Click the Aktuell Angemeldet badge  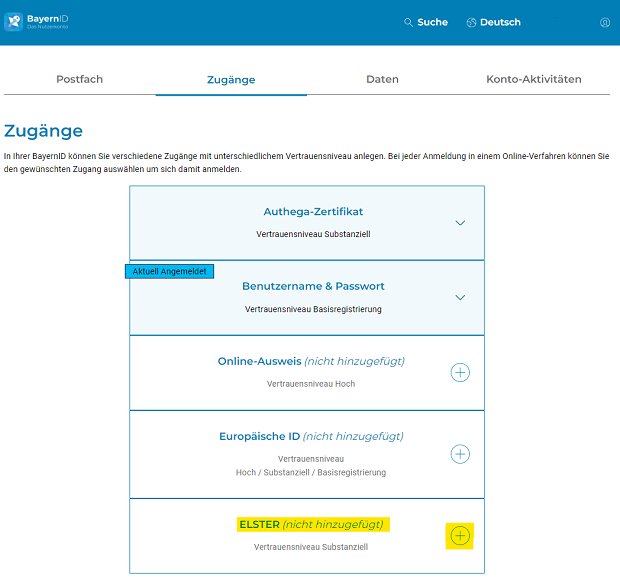coord(169,271)
